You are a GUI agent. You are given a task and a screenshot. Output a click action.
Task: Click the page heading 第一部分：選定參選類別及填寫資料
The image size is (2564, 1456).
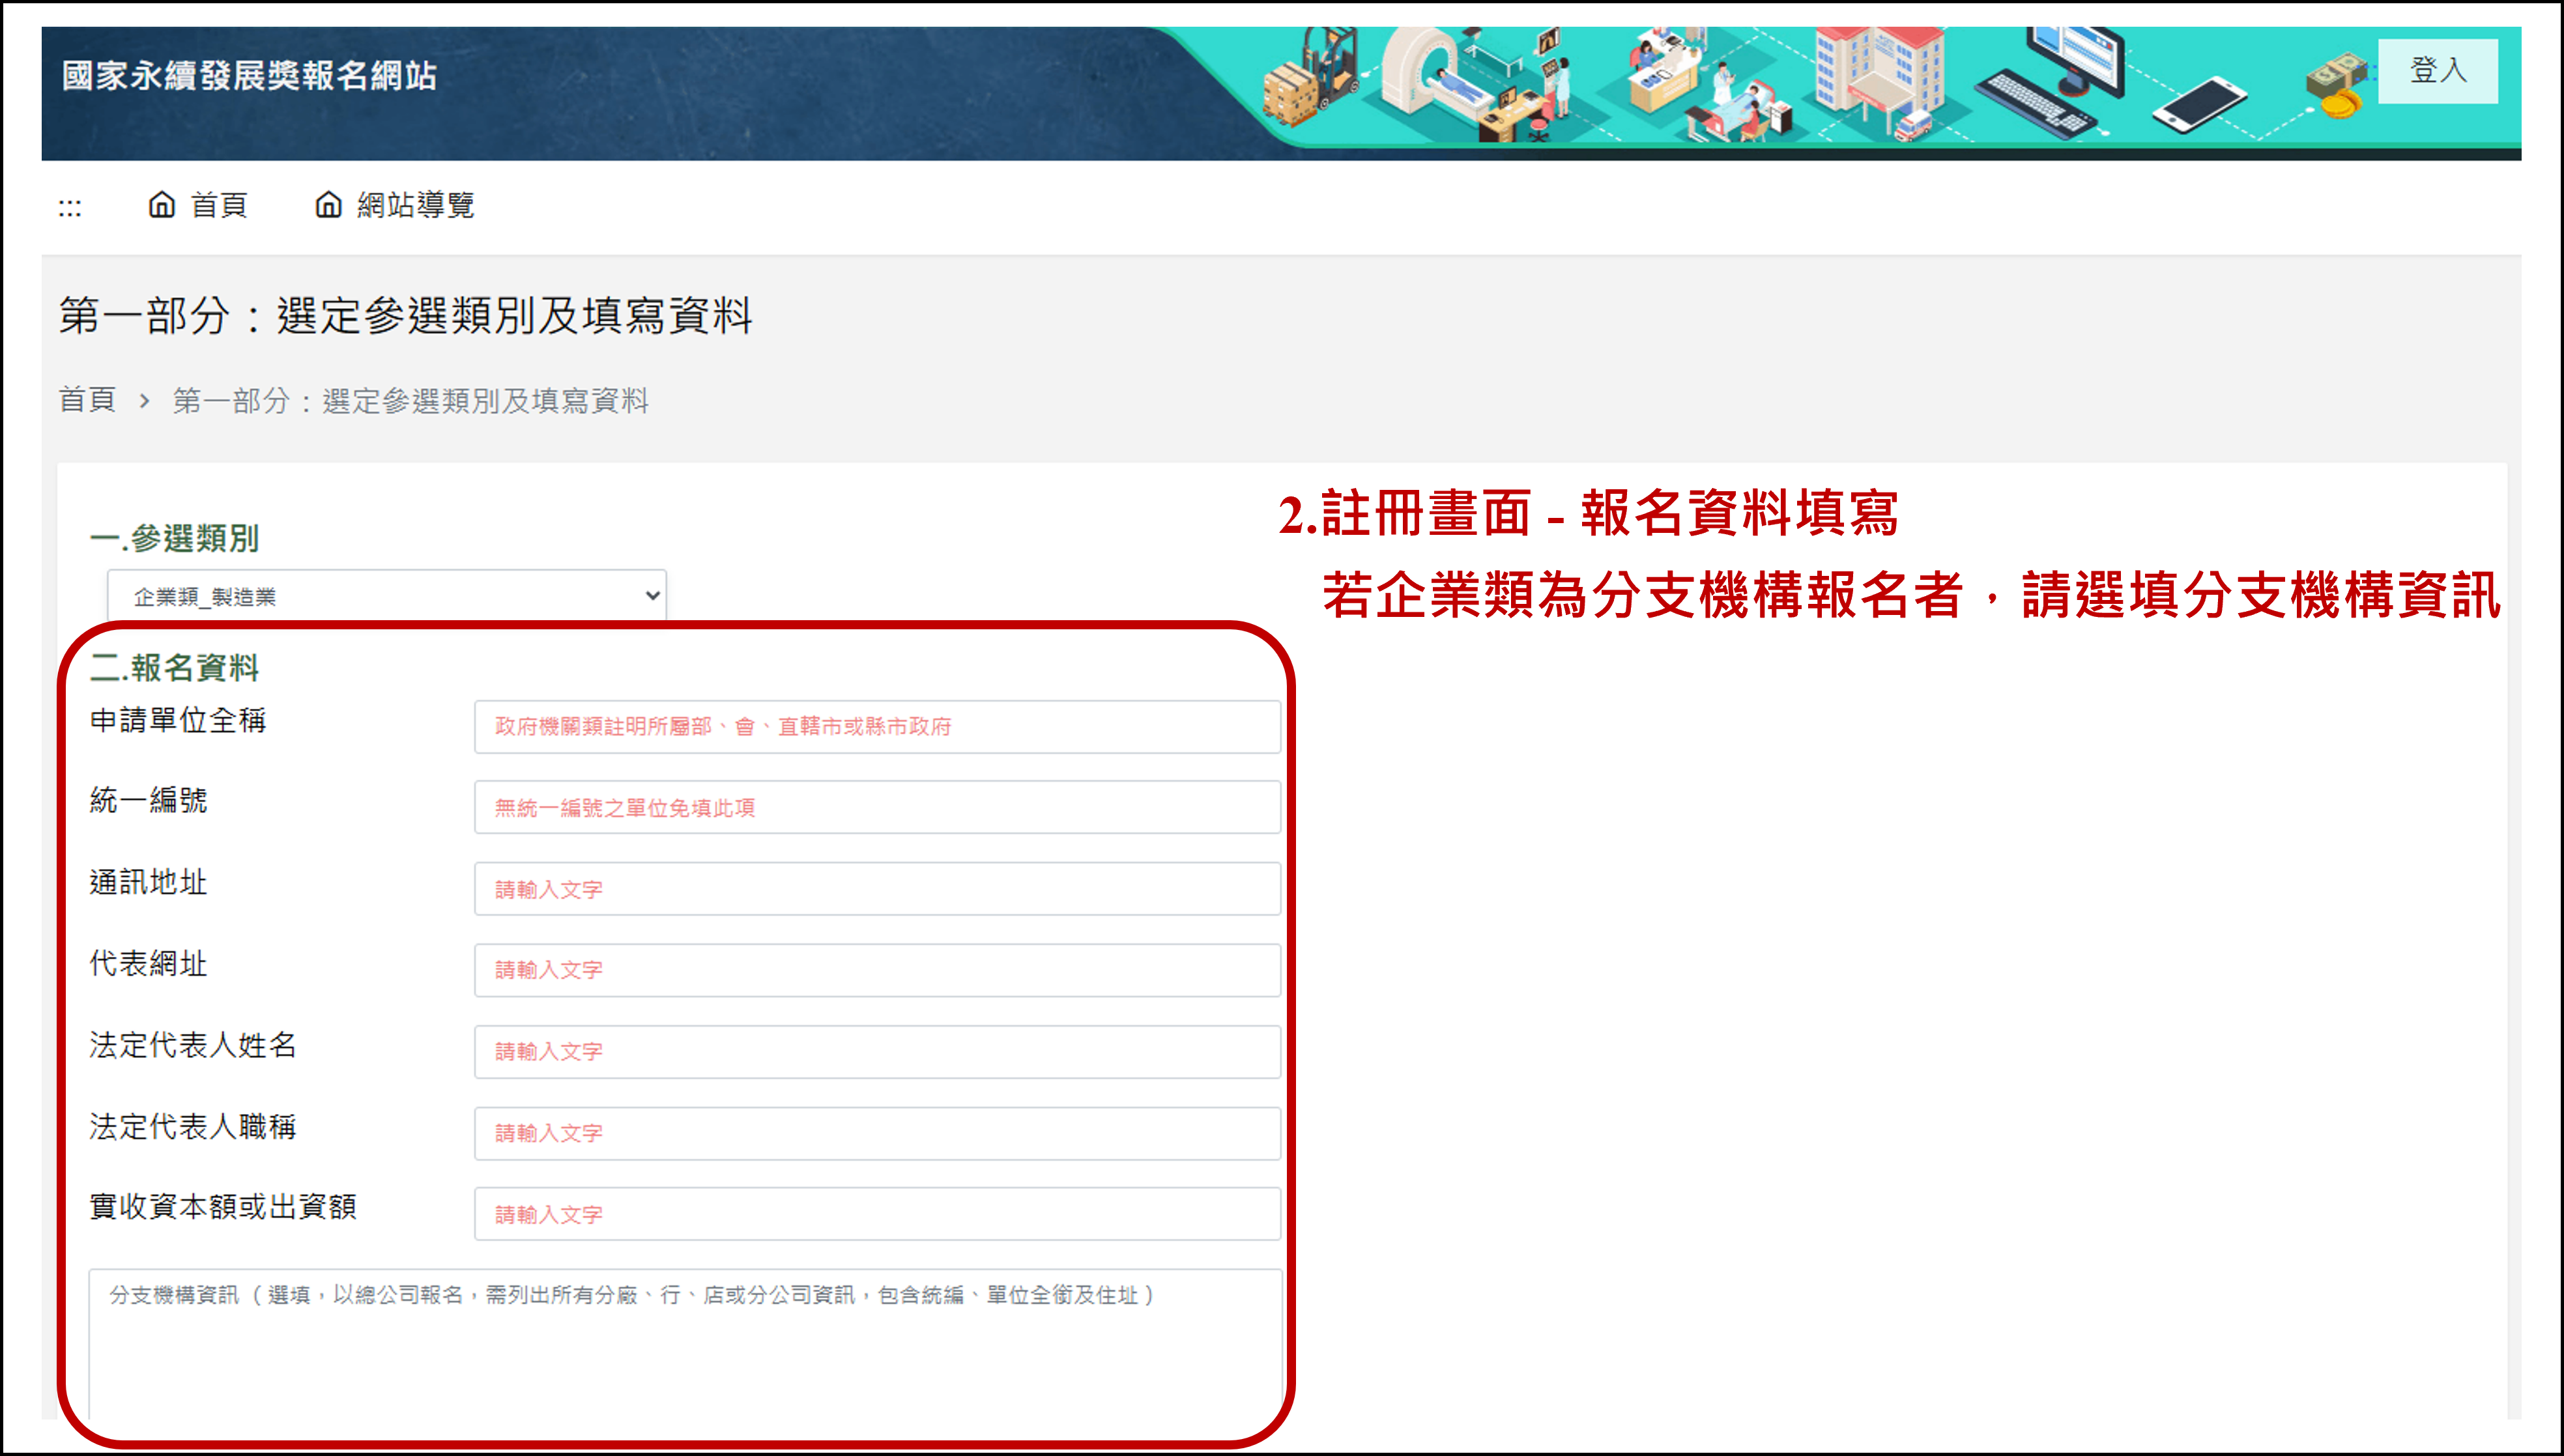coord(405,315)
